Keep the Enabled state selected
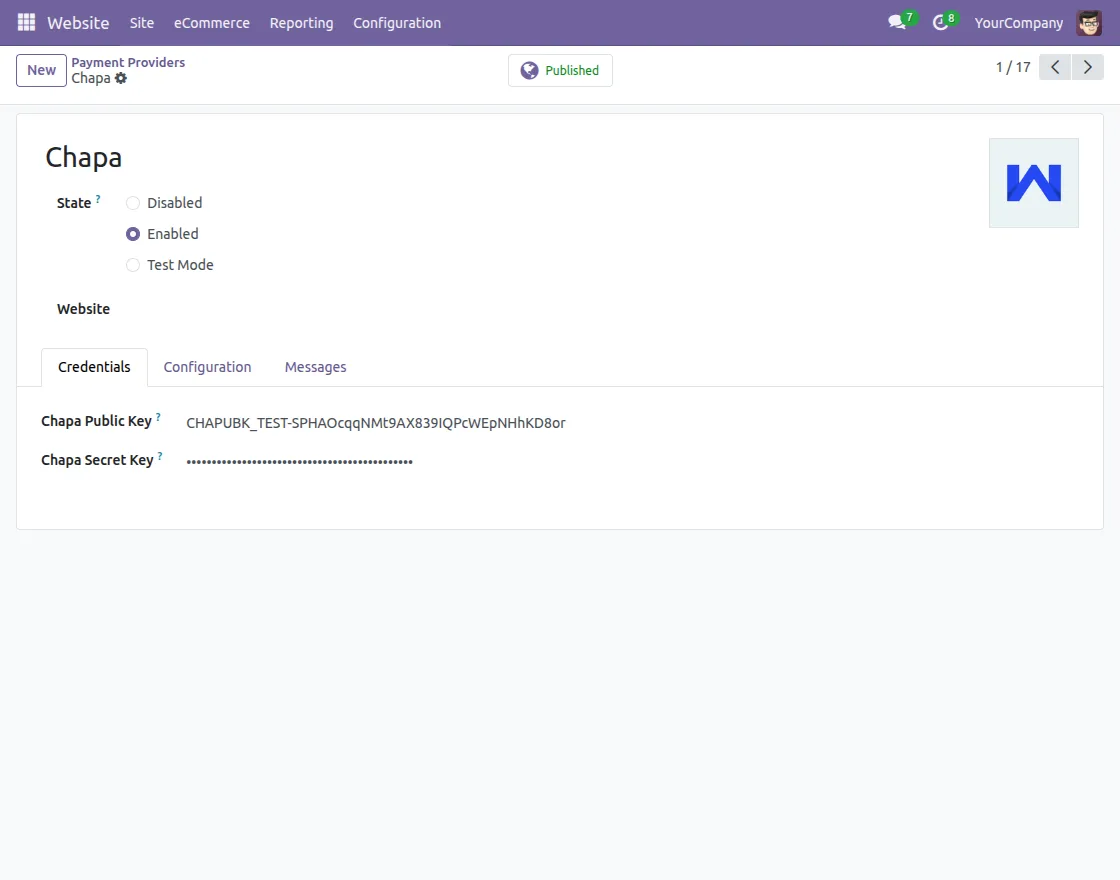The width and height of the screenshot is (1120, 880). coord(133,234)
